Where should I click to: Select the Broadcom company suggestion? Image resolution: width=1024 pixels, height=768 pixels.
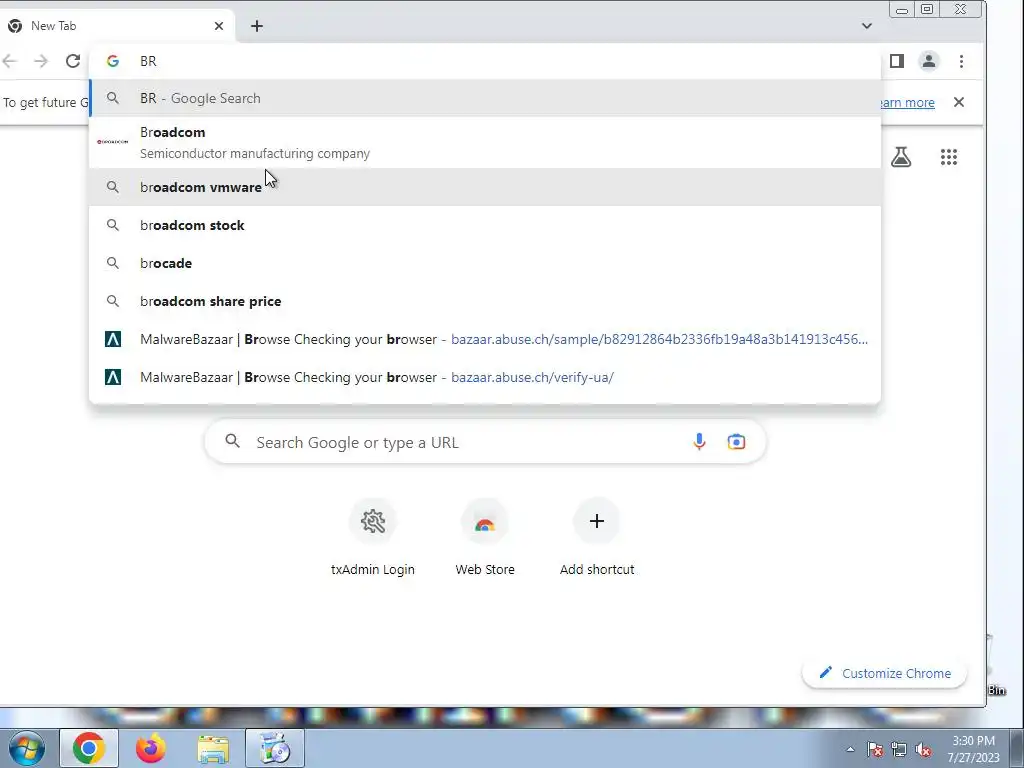(485, 142)
